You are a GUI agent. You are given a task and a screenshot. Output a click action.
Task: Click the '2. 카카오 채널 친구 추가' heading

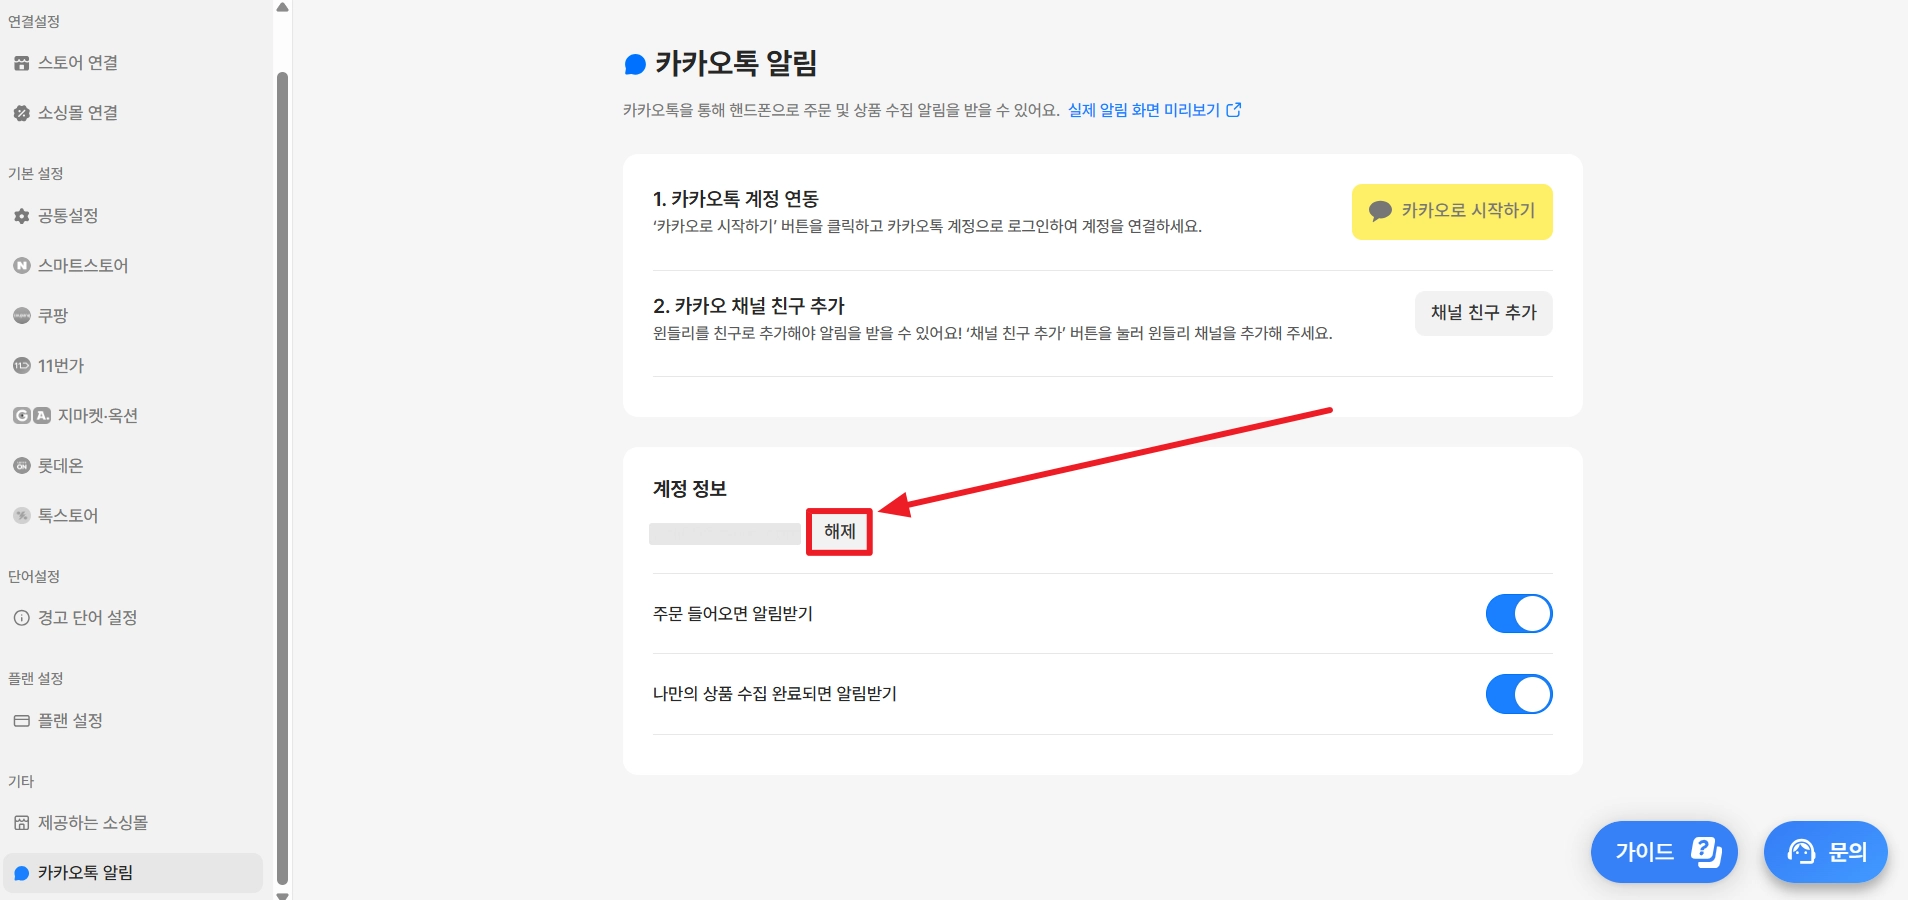(749, 306)
